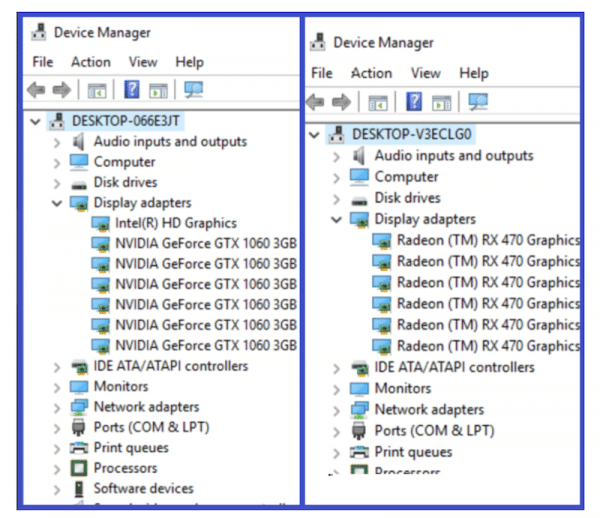Screen dimensions: 600x518
Task: Click Disk drives icon in right window
Action: click(x=359, y=200)
